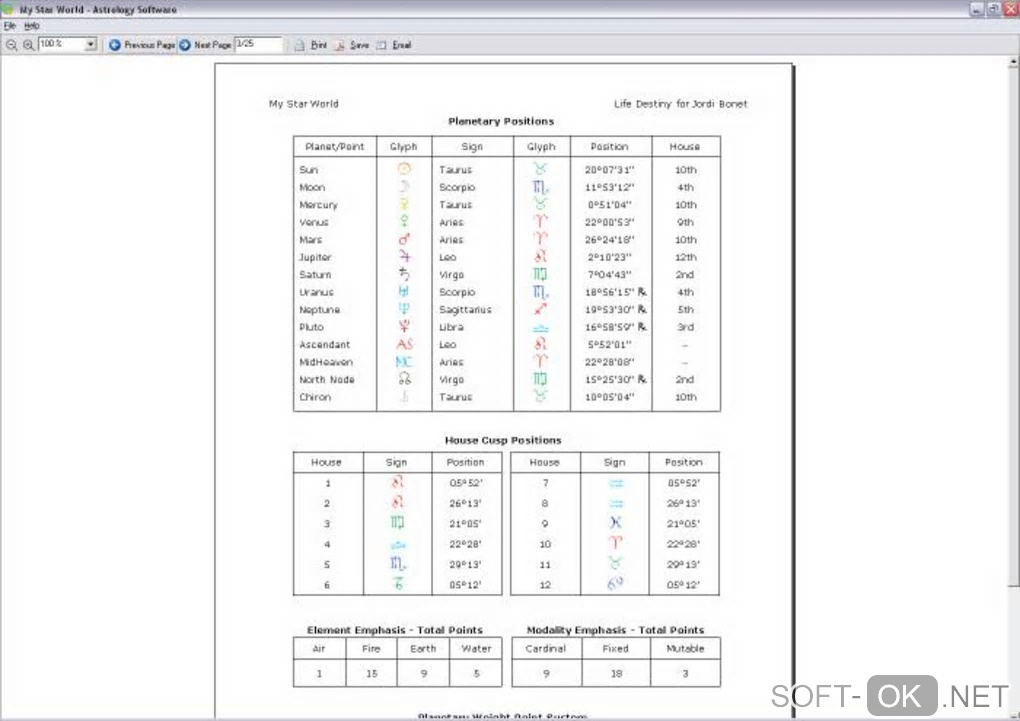This screenshot has height=721, width=1020.
Task: Click the zoom in magnifier icon
Action: [x=28, y=45]
